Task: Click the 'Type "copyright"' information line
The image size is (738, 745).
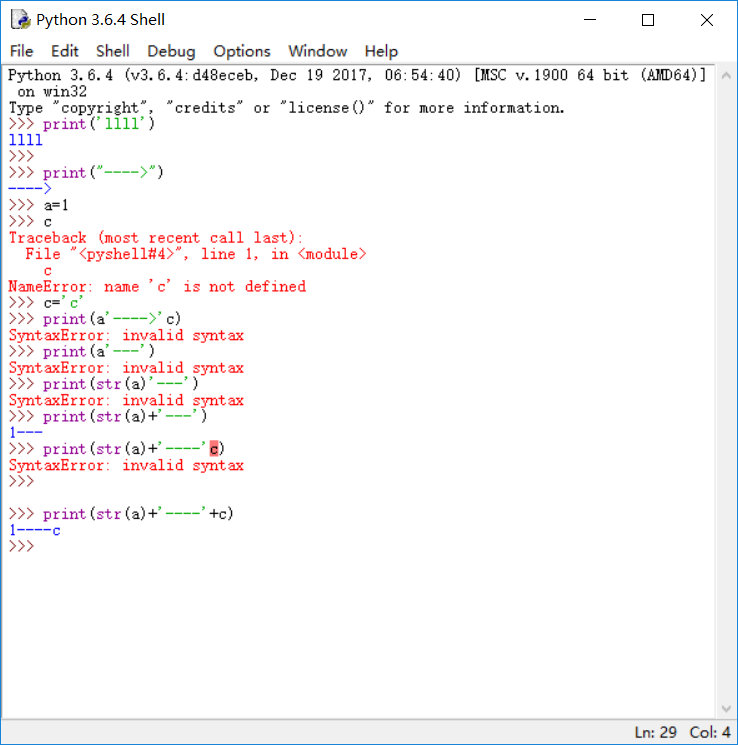Action: [x=287, y=108]
